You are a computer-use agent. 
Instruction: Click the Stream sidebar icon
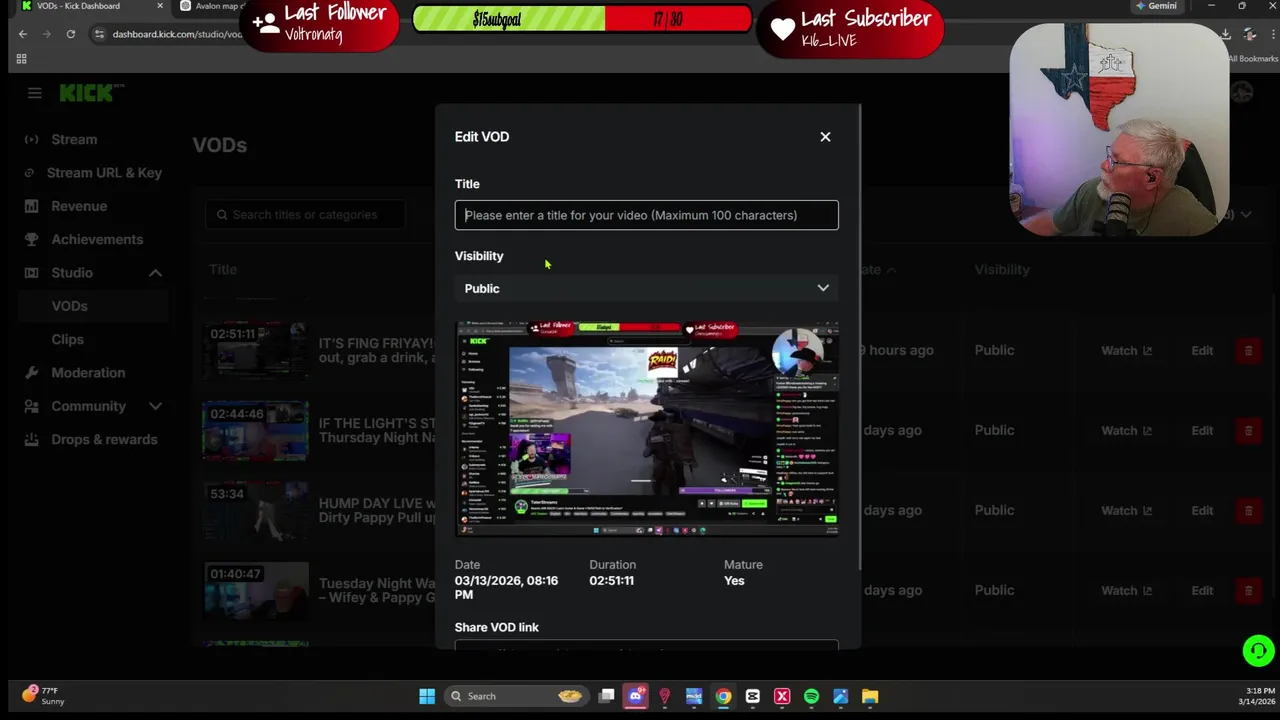(31, 140)
